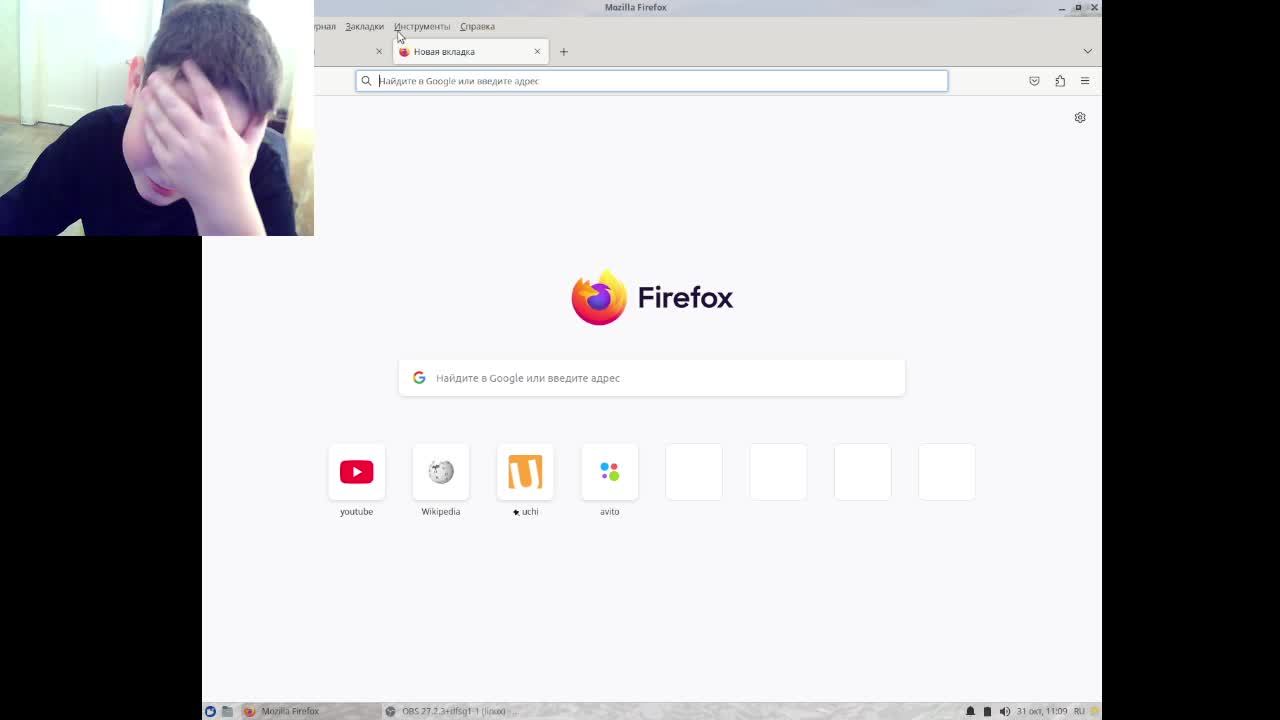Click the RU keyboard layout indicator
Image resolution: width=1280 pixels, height=720 pixels.
tap(1079, 711)
